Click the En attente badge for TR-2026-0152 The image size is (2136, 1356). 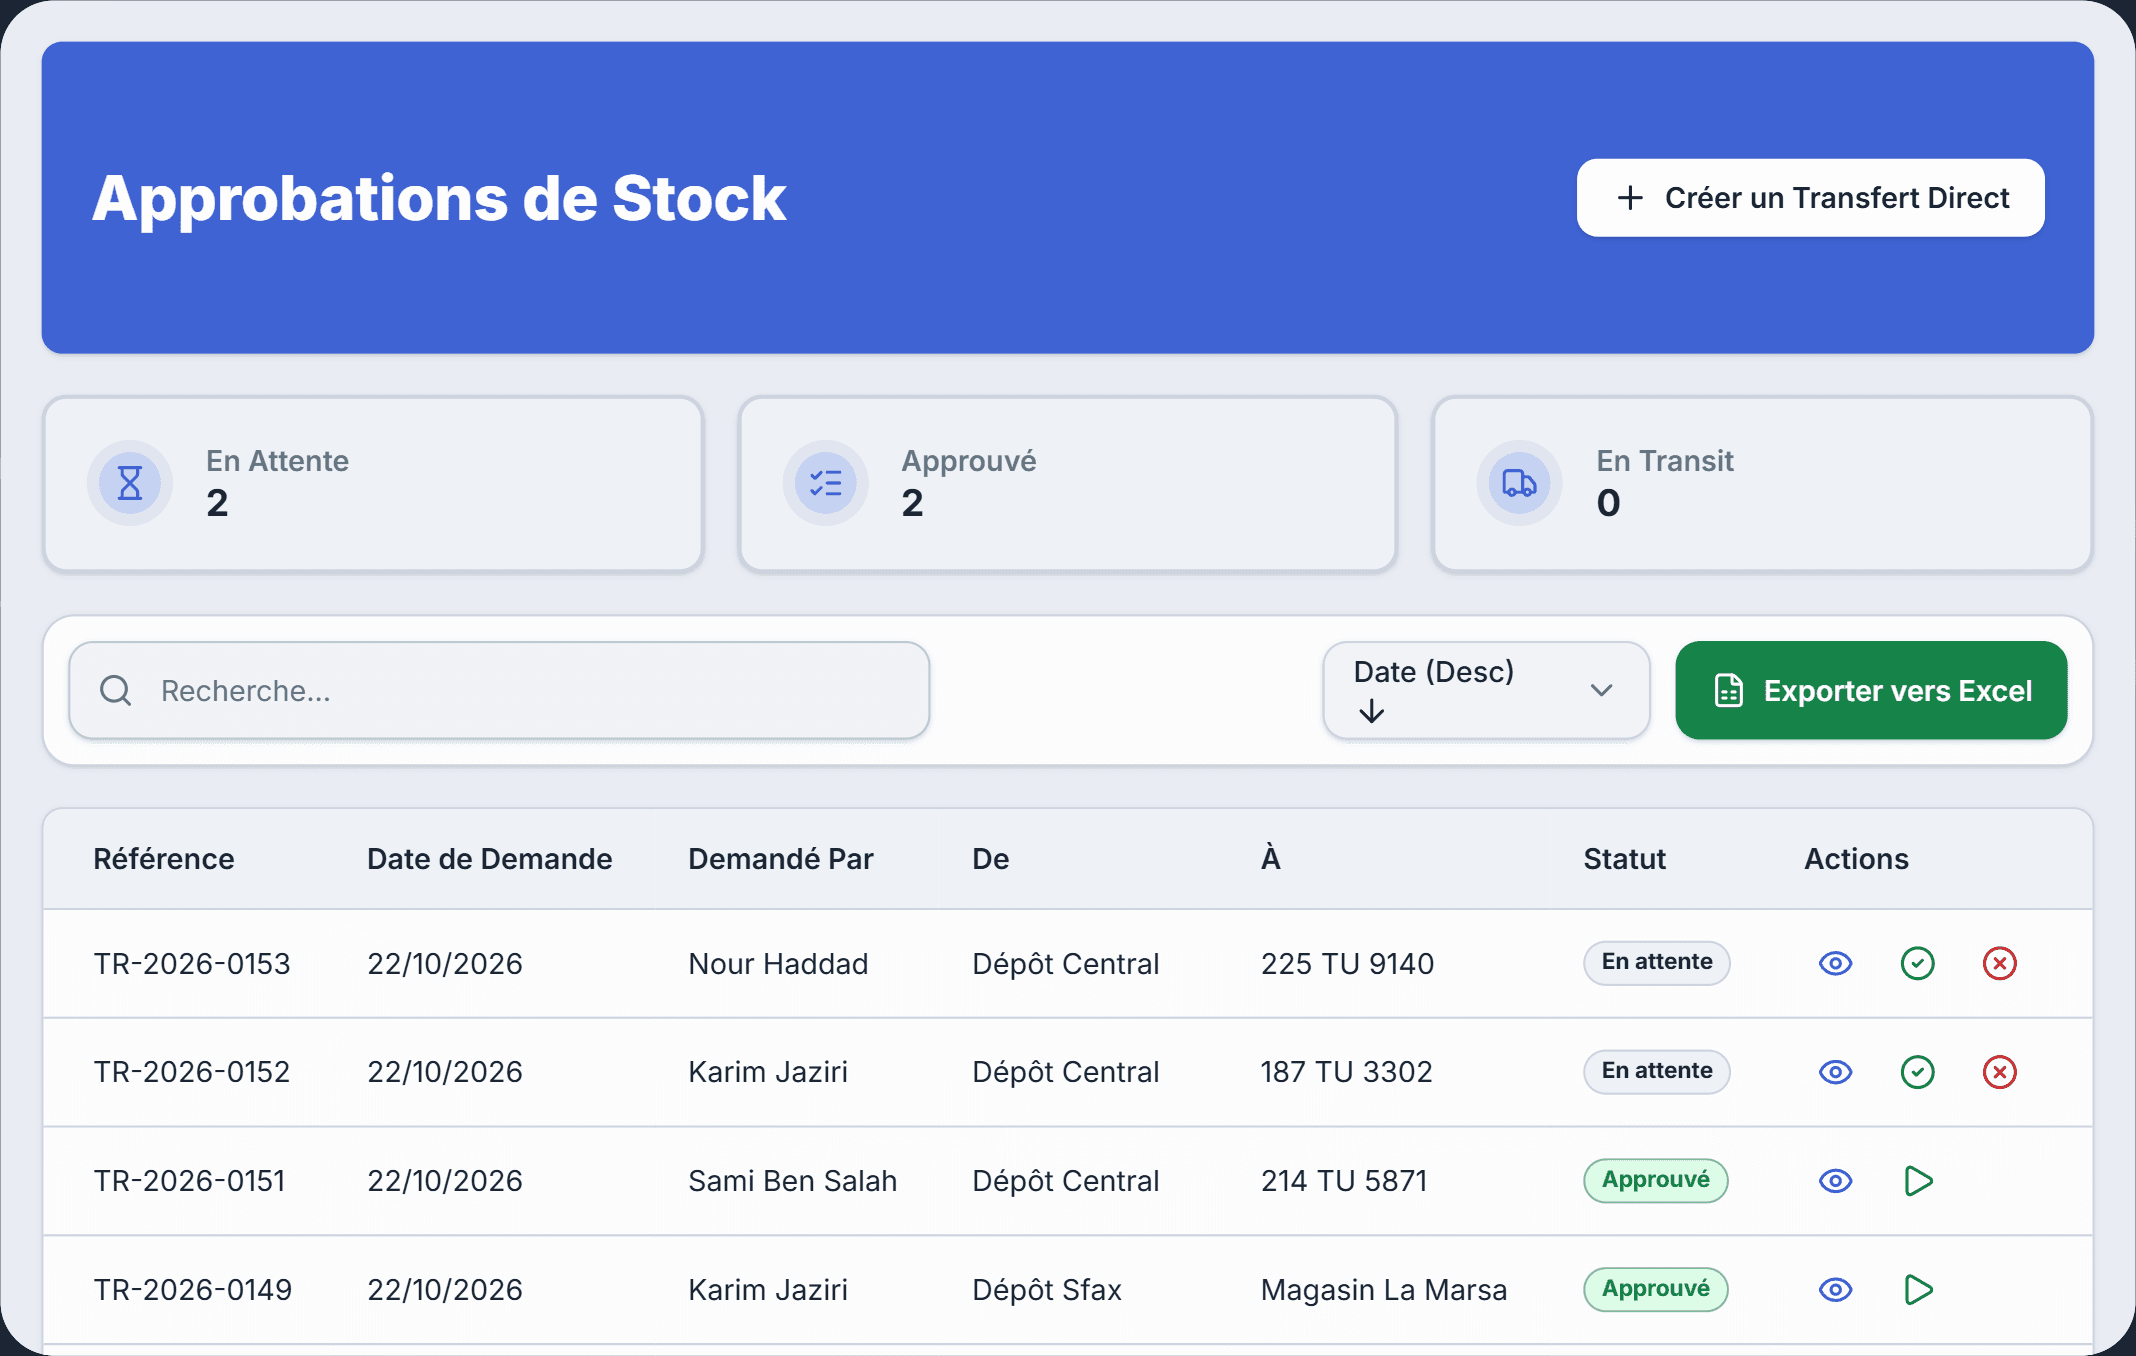1656,1071
